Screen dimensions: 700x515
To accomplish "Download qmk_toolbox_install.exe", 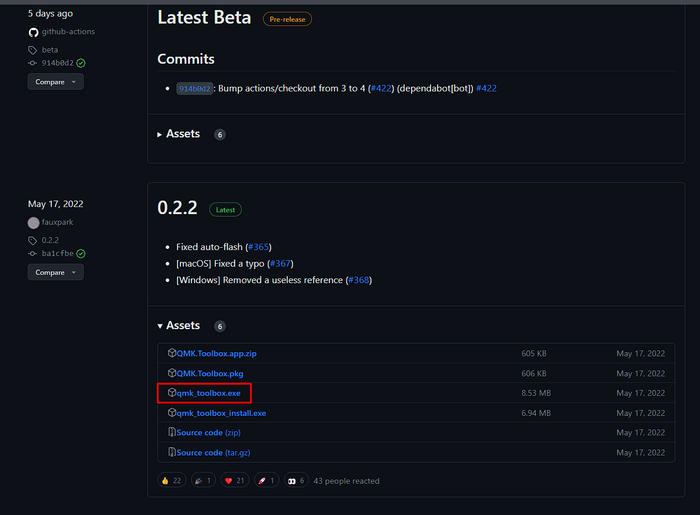I will (221, 413).
